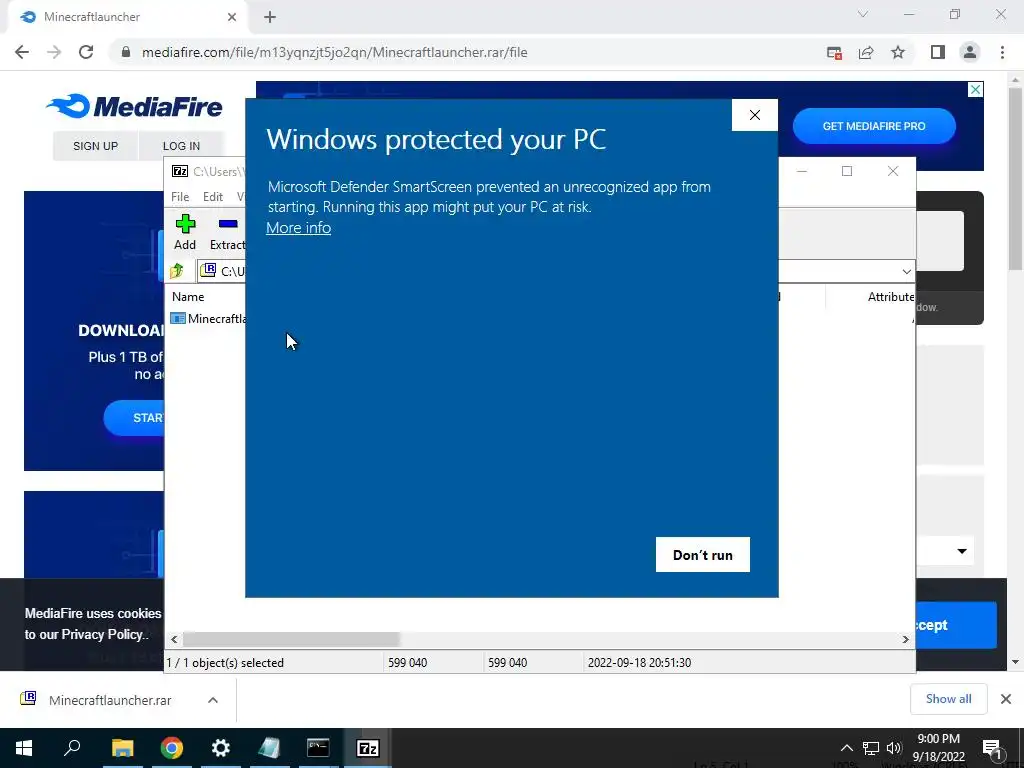Click the Attributes column header in 7-Zip
This screenshot has width=1024, height=768.
(891, 296)
